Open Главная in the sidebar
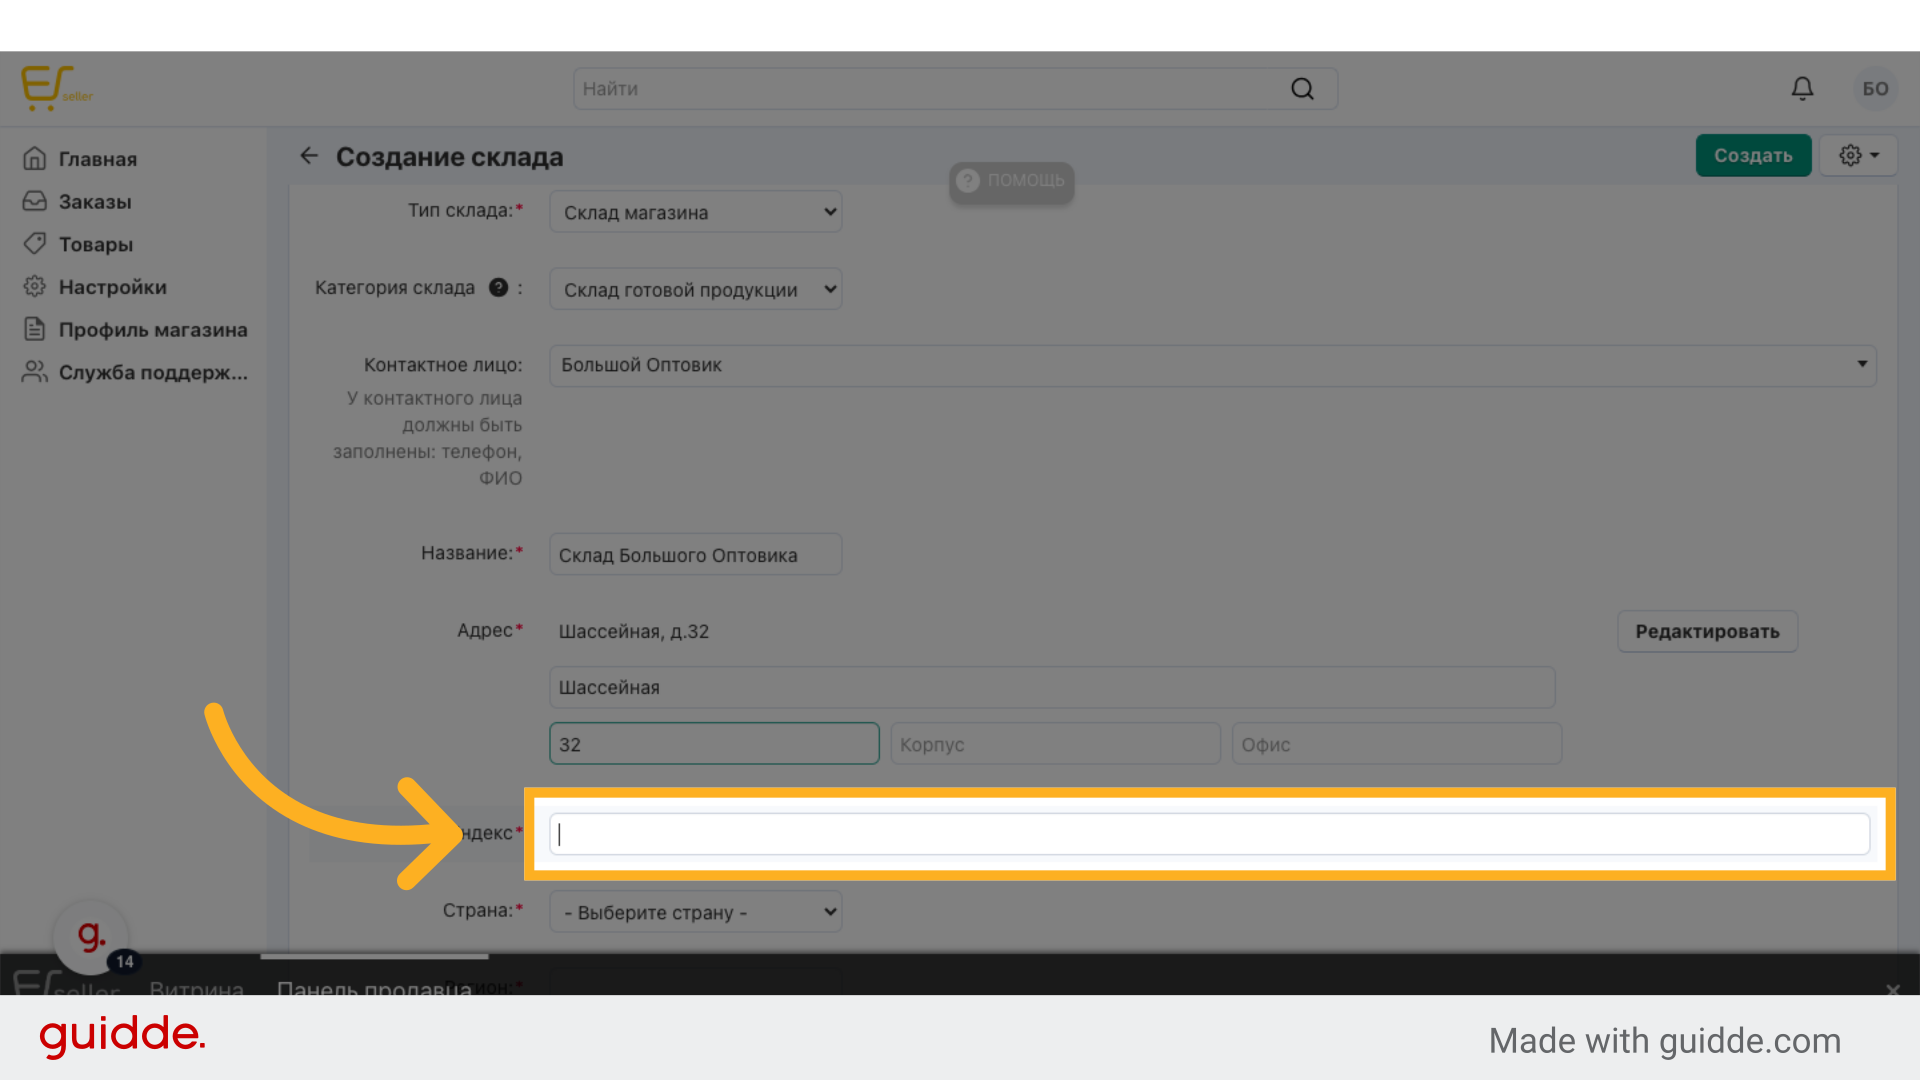The image size is (1920, 1080). click(97, 159)
